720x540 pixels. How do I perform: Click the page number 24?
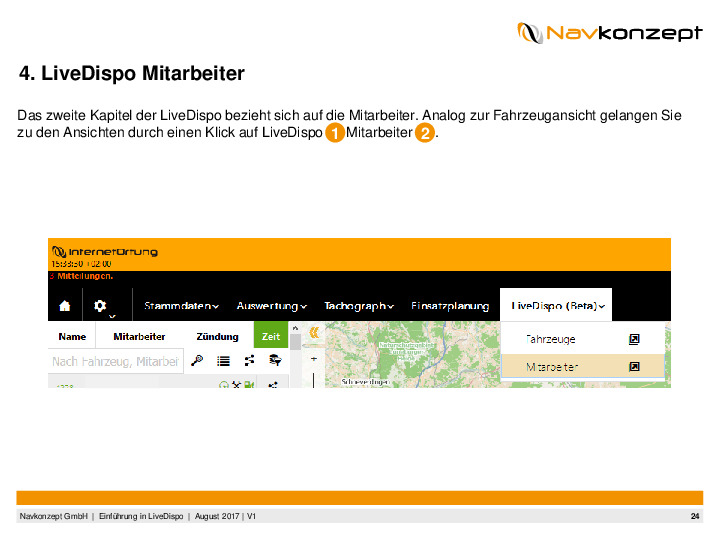(x=695, y=516)
